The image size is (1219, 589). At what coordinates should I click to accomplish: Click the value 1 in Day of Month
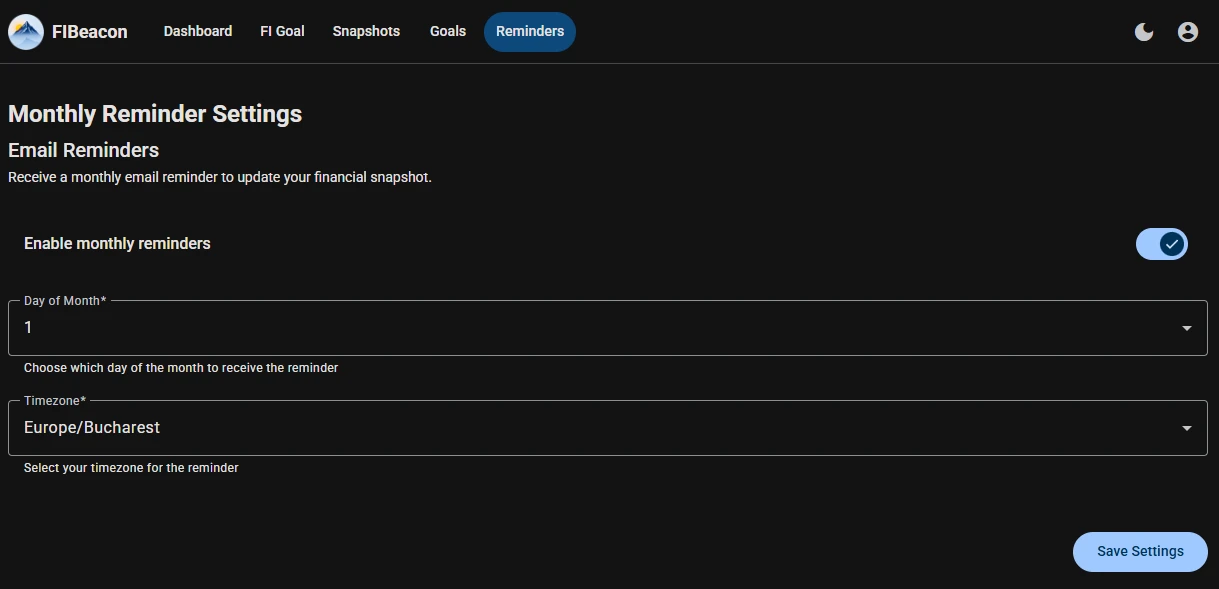coord(28,327)
